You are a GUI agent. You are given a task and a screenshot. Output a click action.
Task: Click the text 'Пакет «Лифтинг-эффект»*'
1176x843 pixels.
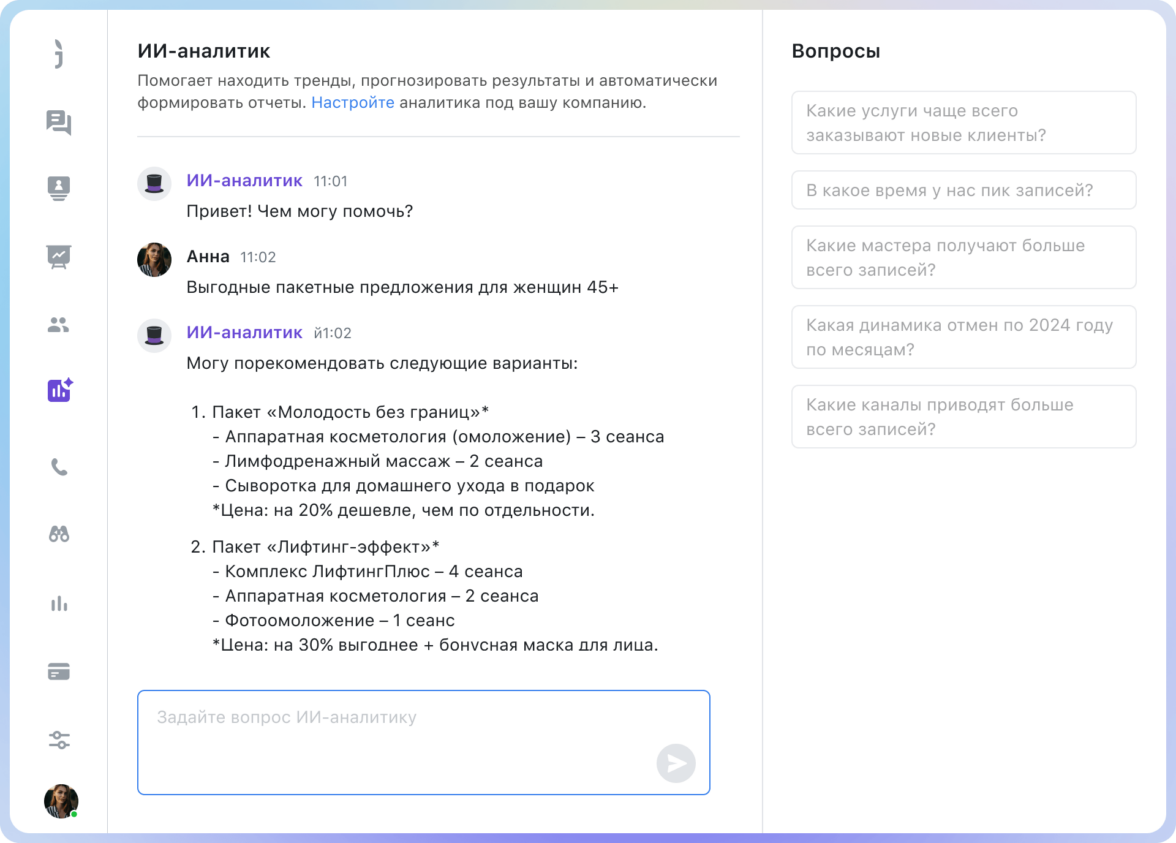[x=326, y=547]
